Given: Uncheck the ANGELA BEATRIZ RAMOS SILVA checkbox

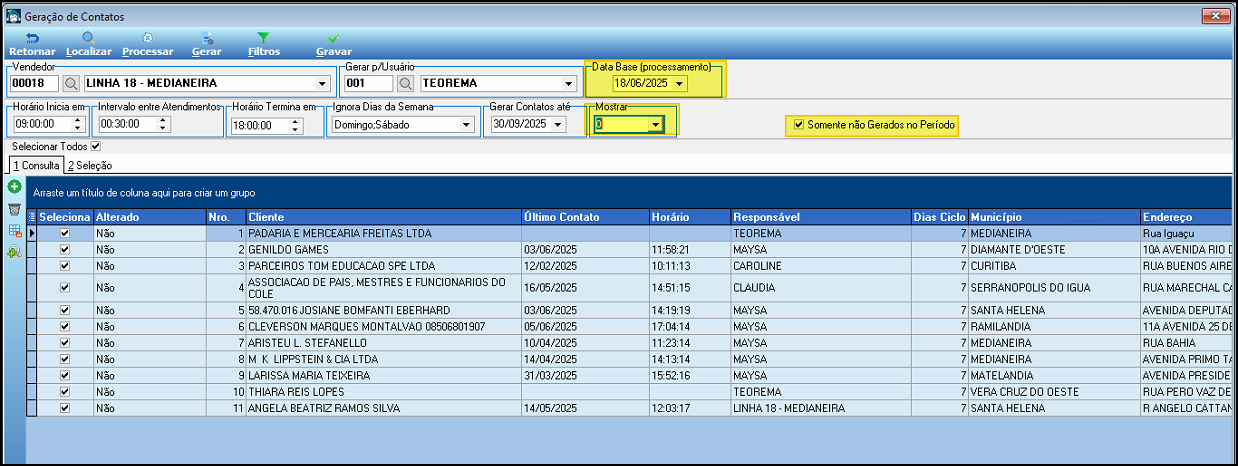Looking at the screenshot, I should (65, 408).
